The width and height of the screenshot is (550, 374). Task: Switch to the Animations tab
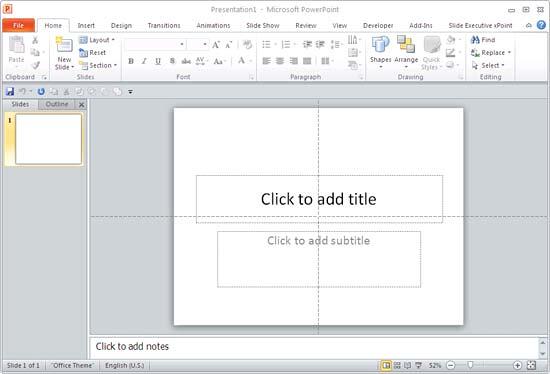point(213,26)
